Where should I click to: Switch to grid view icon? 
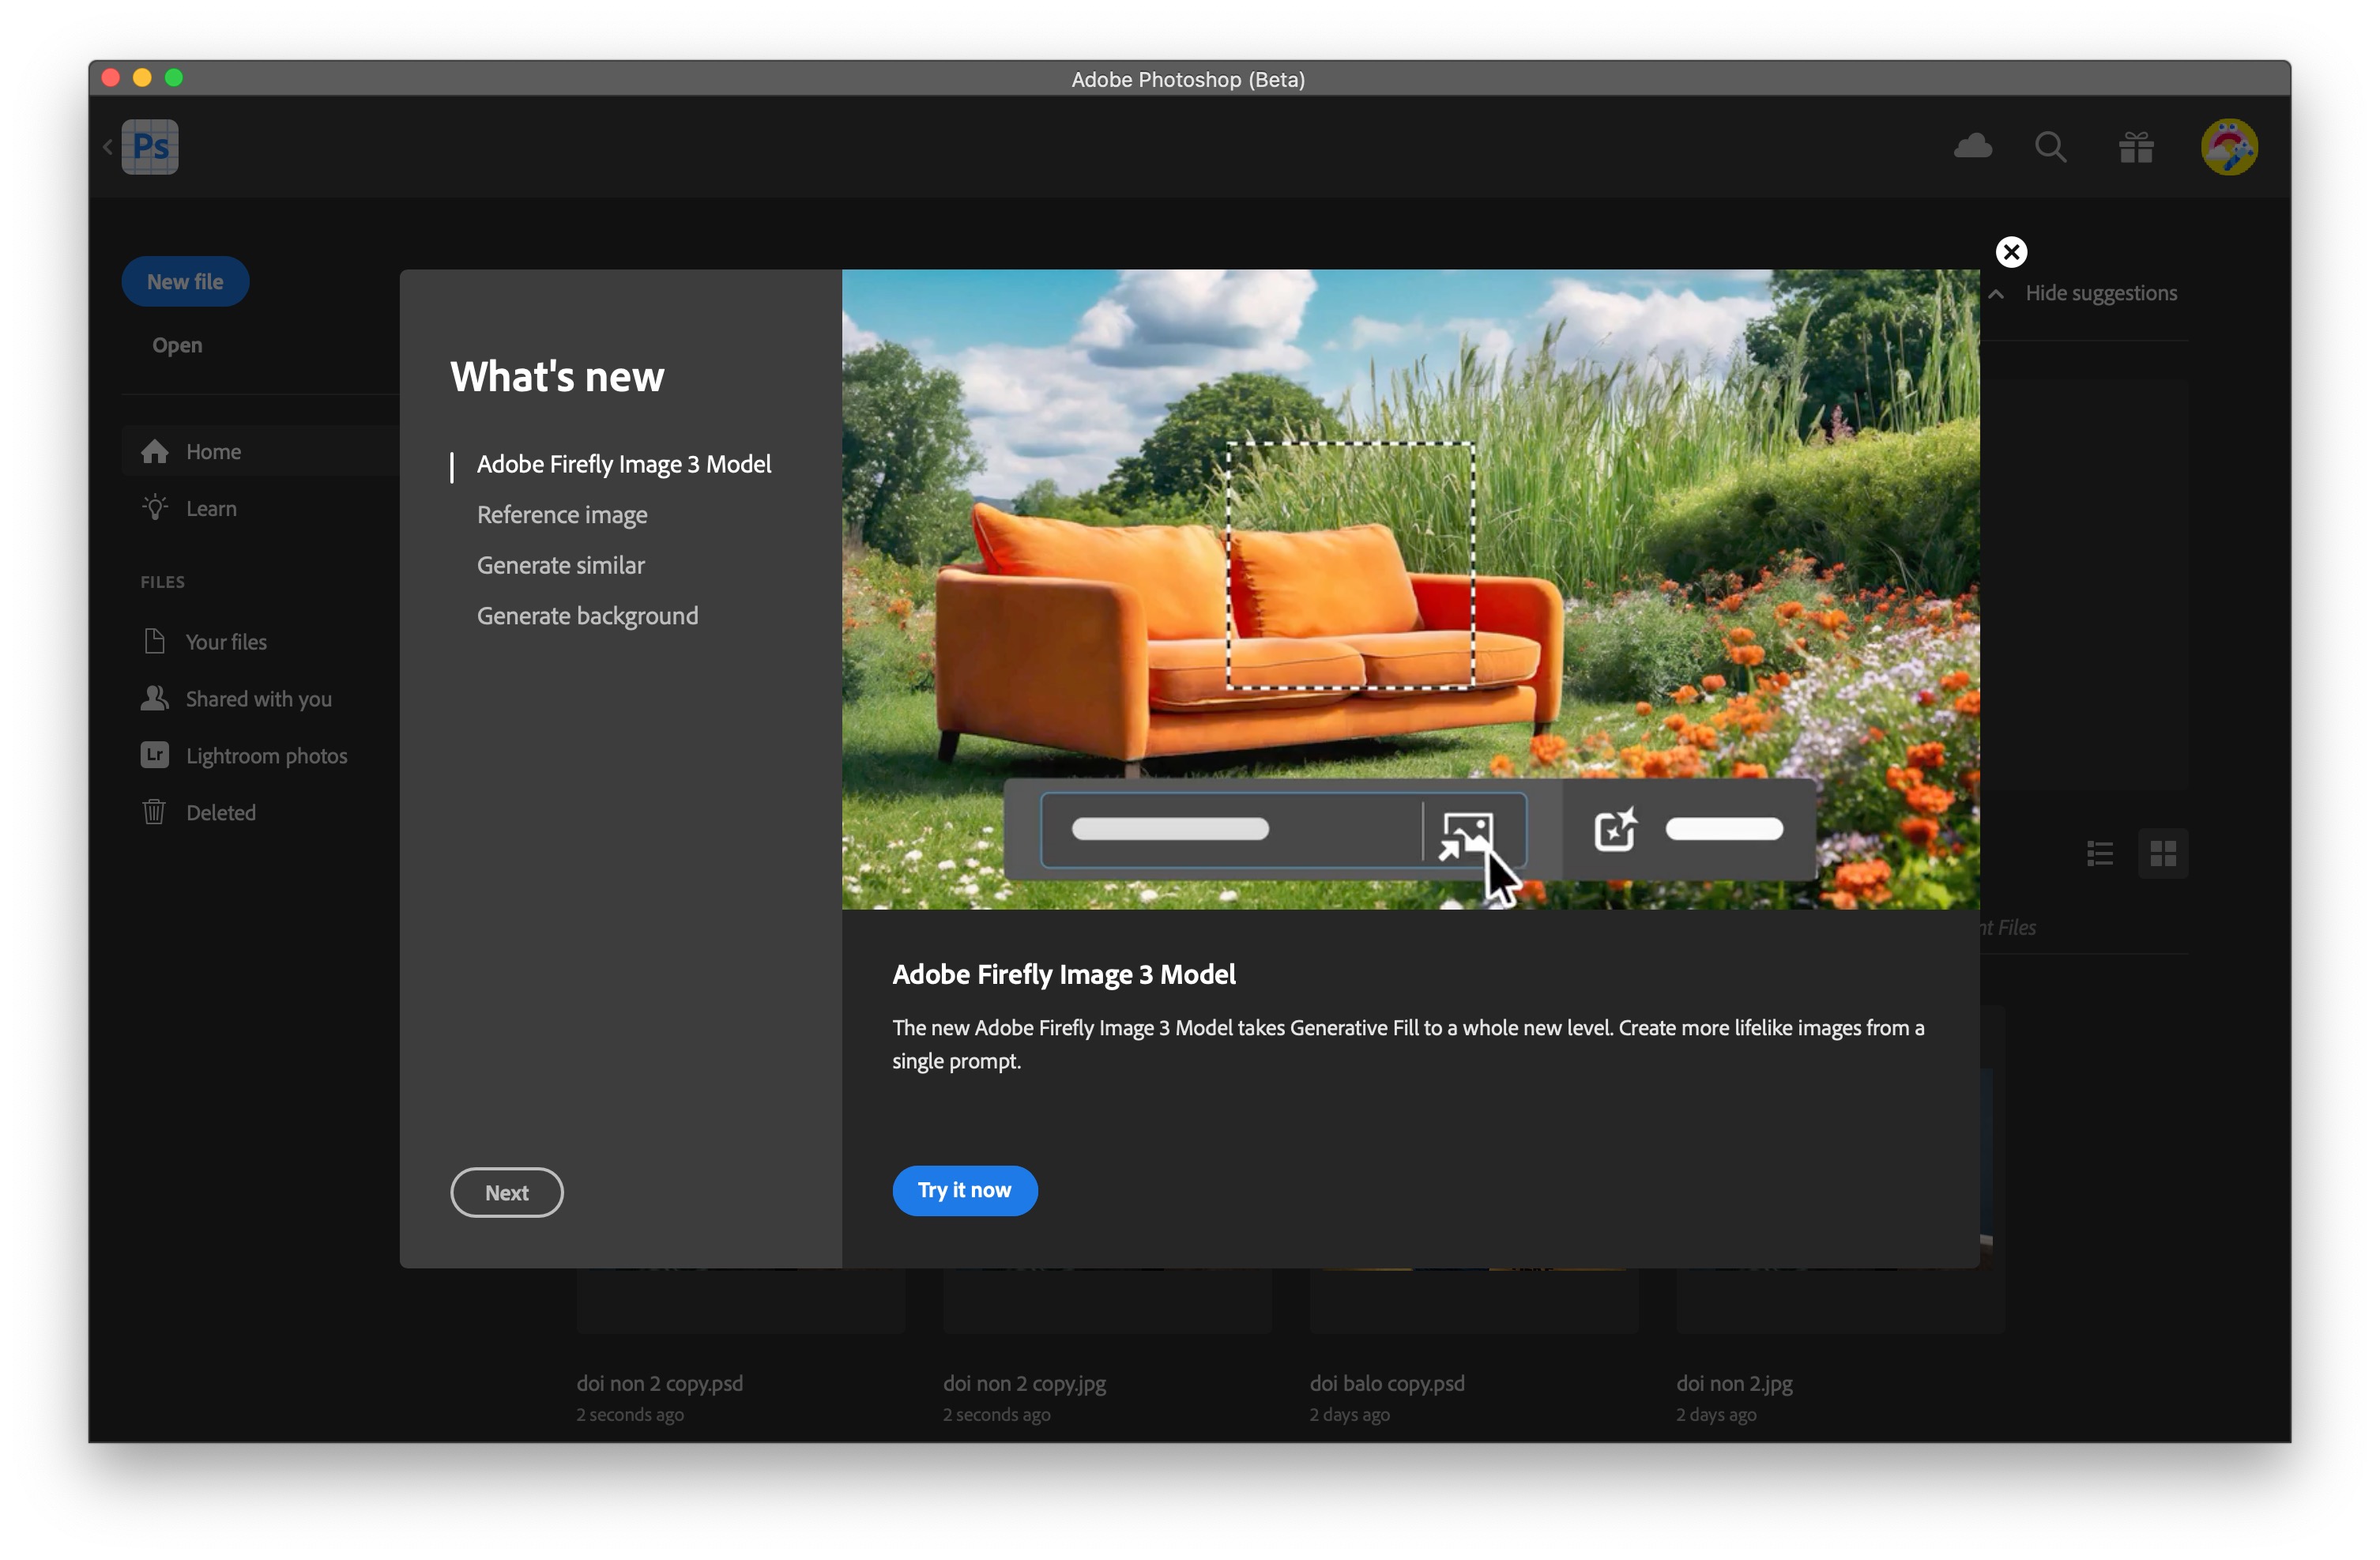[x=2163, y=853]
